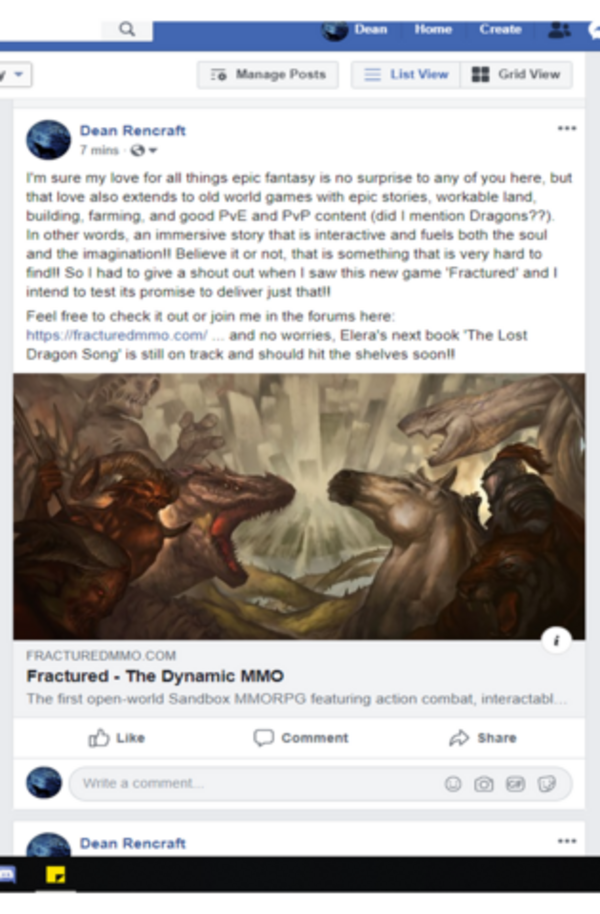Viewport: 600px width, 914px height.
Task: Attach a photo with the camera icon
Action: [483, 784]
